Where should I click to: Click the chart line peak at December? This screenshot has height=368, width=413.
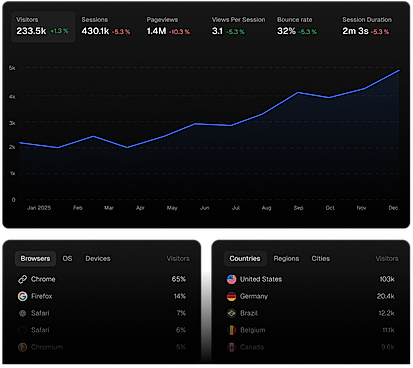(399, 70)
